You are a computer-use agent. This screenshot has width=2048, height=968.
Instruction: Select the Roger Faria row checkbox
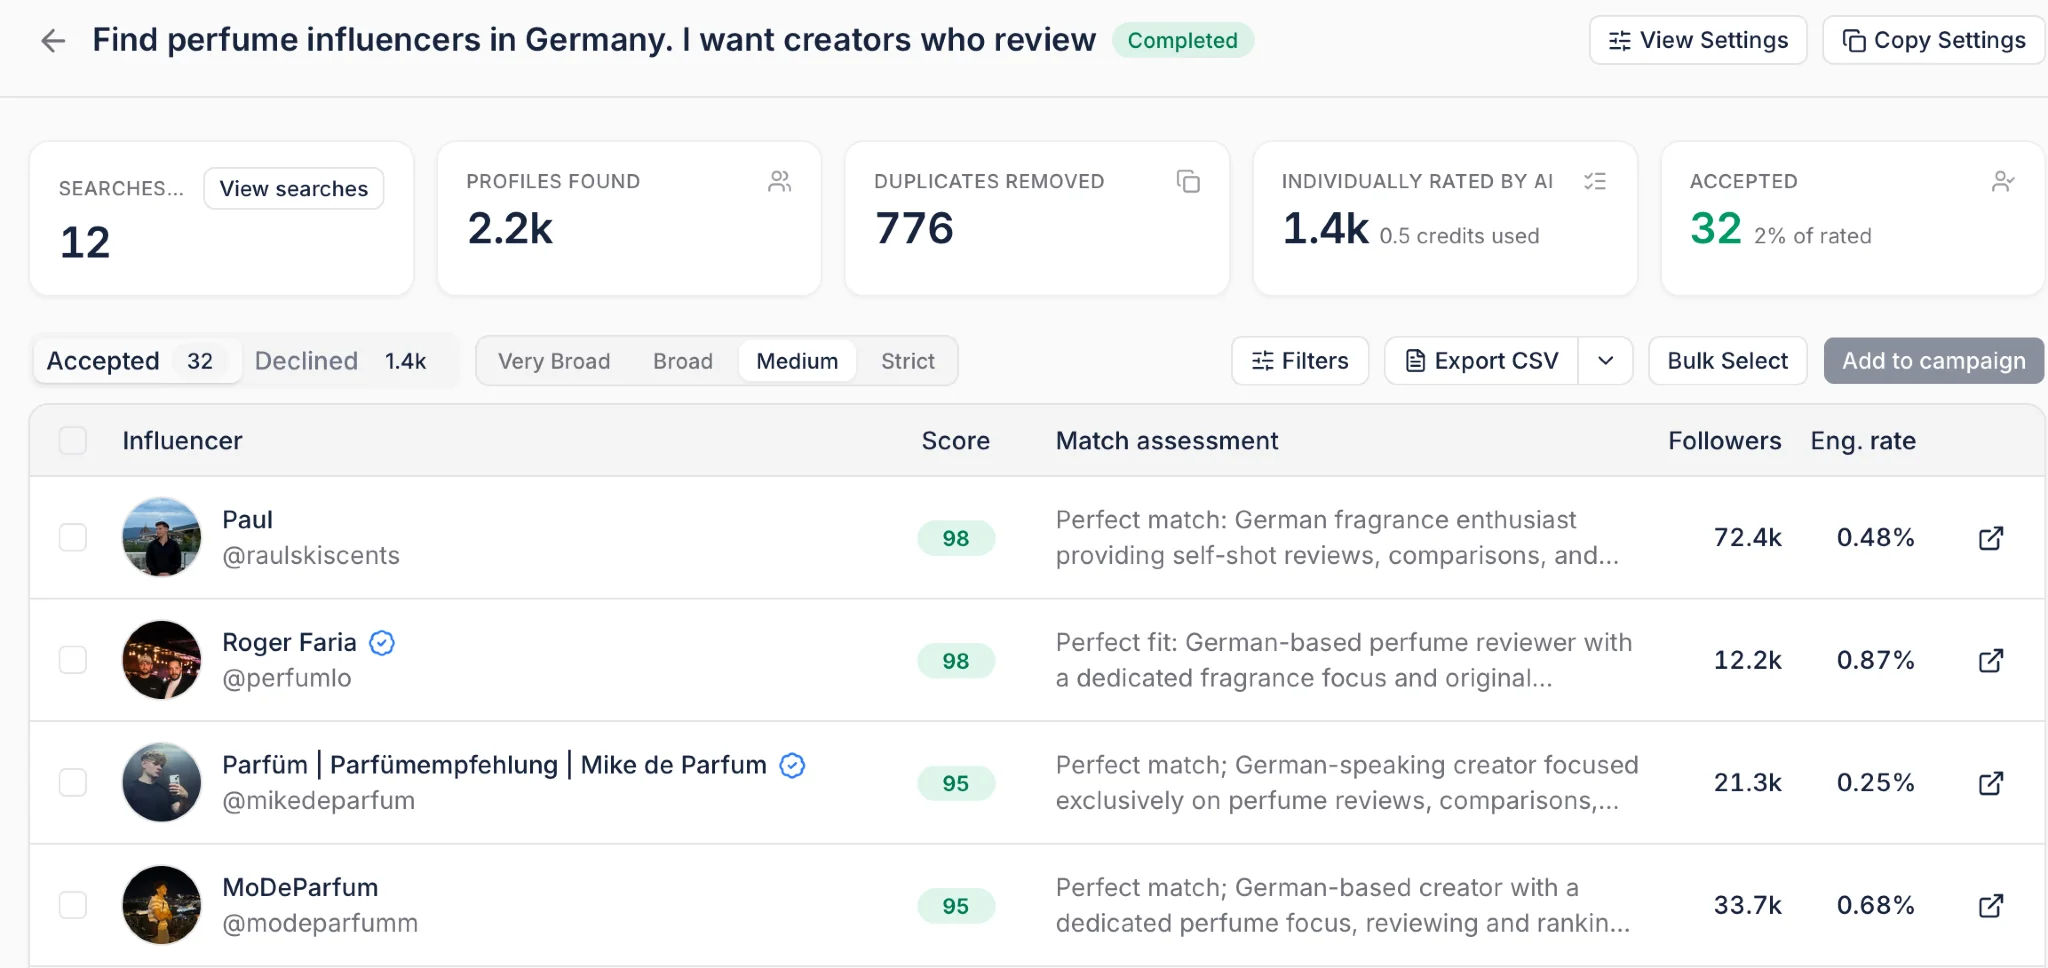[x=73, y=660]
